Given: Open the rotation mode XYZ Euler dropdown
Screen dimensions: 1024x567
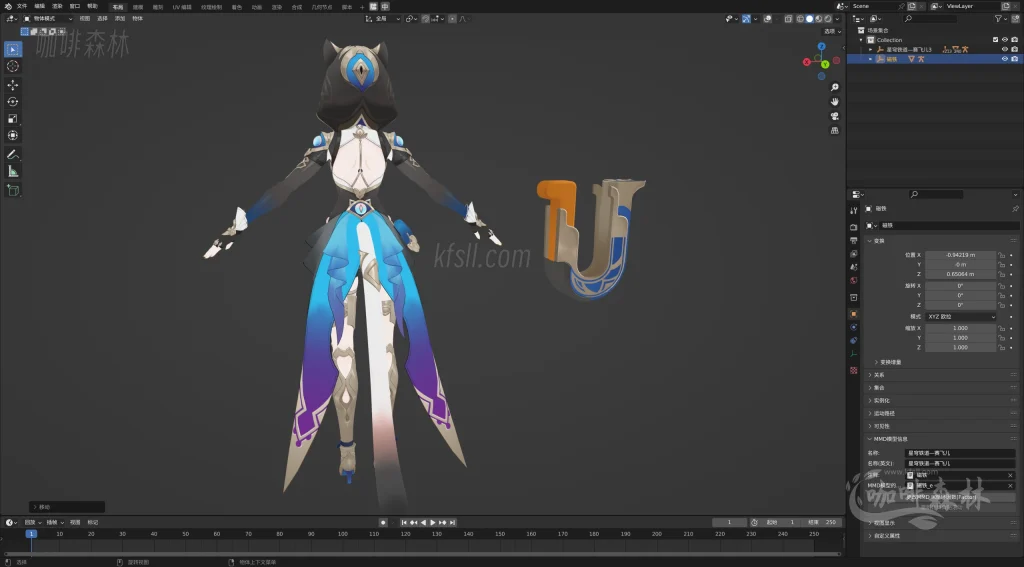Looking at the screenshot, I should pyautogui.click(x=961, y=317).
